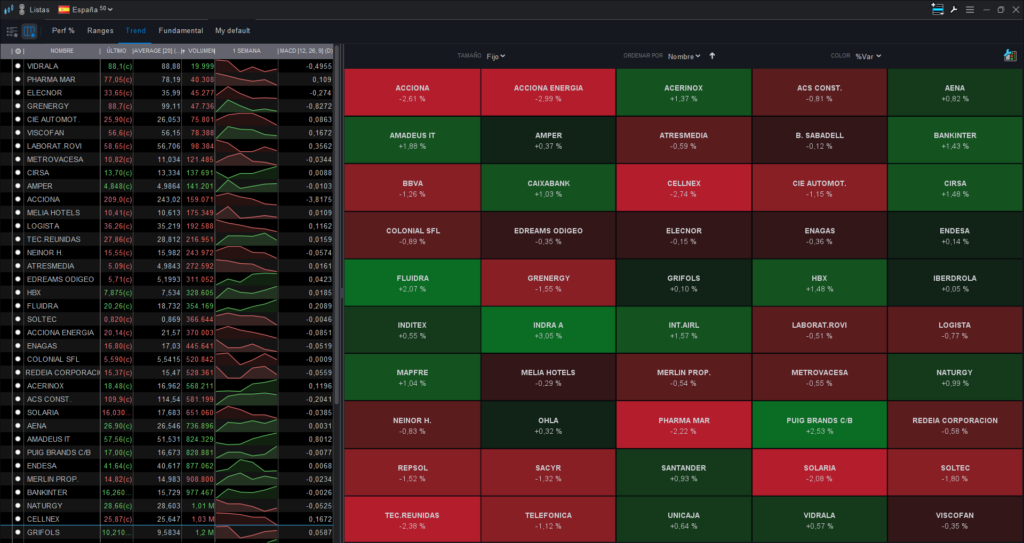
Task: Select the GRENERGY row in the list
Action: coord(167,106)
